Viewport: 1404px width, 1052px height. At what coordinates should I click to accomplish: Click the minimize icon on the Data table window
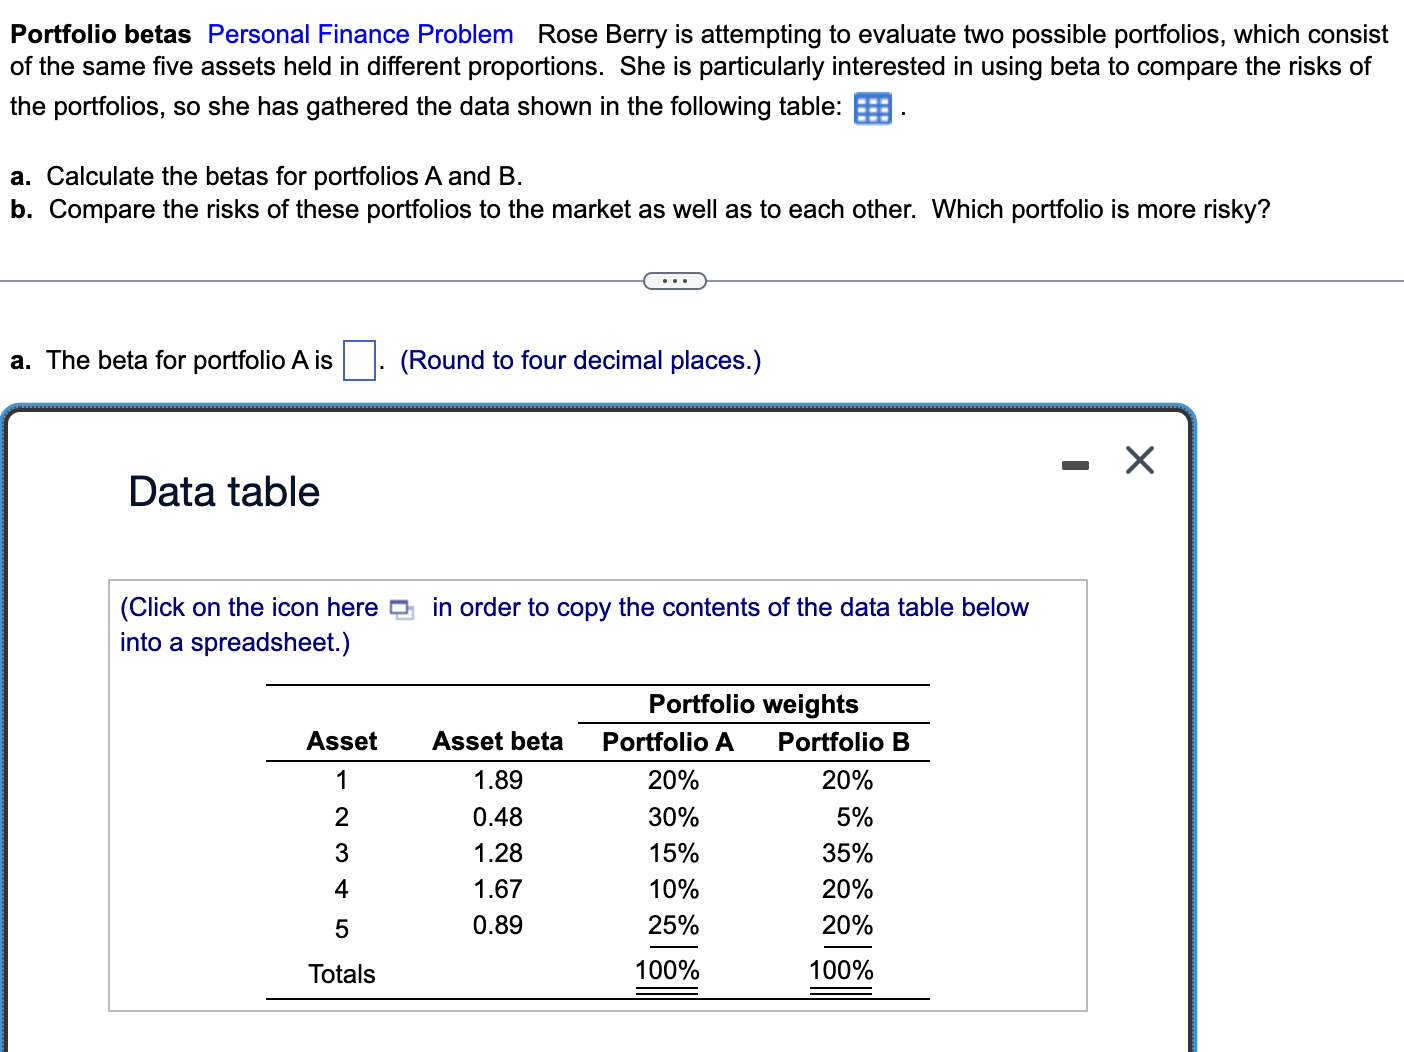[1075, 462]
